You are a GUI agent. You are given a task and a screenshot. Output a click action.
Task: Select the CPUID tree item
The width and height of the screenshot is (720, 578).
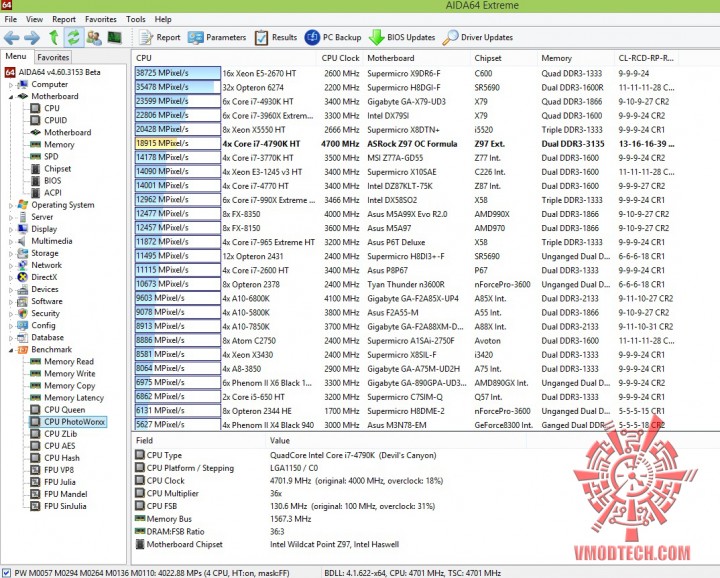pyautogui.click(x=49, y=120)
